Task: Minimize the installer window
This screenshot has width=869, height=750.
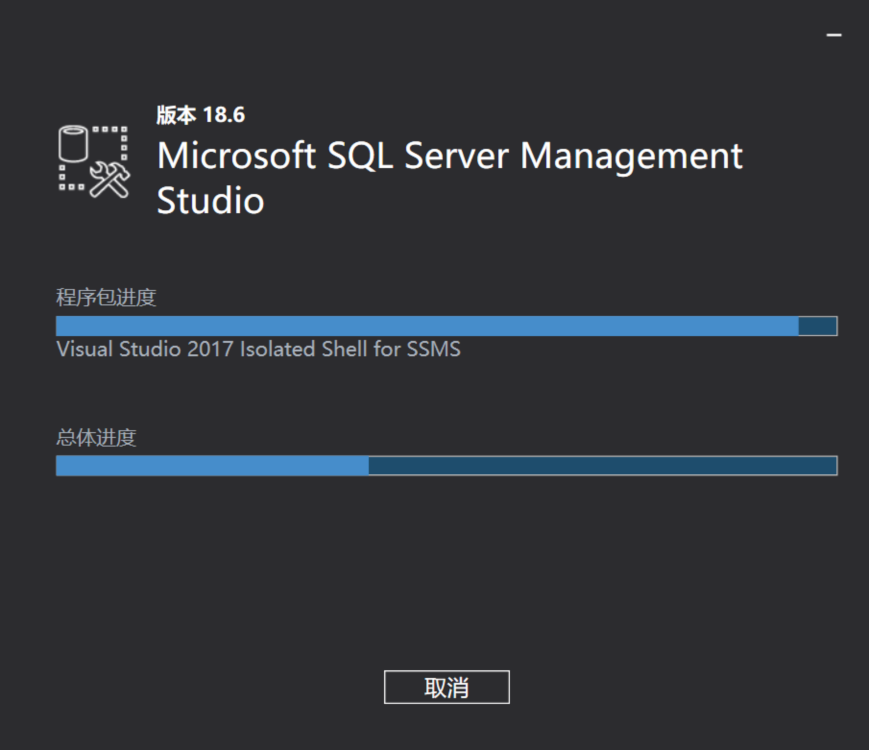Action: (x=833, y=35)
